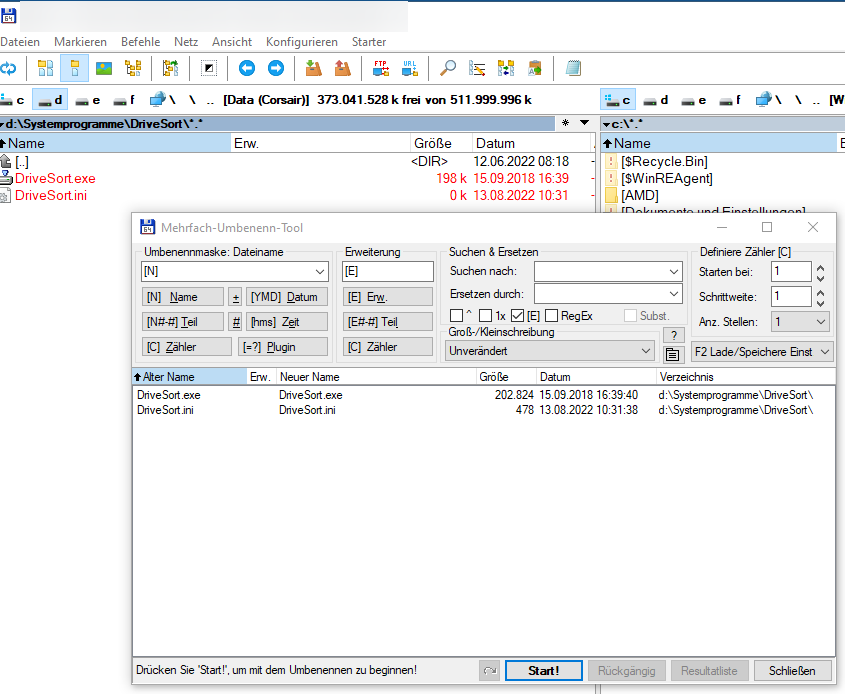This screenshot has width=845, height=694.
Task: Insert [YMD] Datum placeholder button
Action: click(x=287, y=297)
